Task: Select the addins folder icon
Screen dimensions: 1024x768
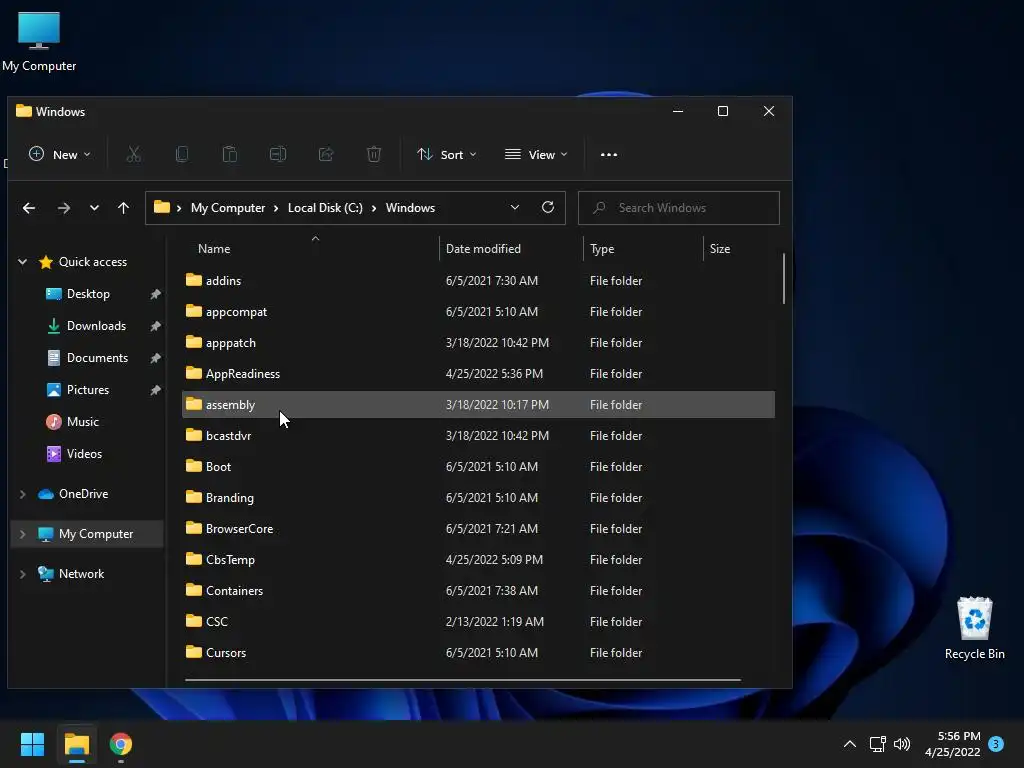Action: coord(193,280)
